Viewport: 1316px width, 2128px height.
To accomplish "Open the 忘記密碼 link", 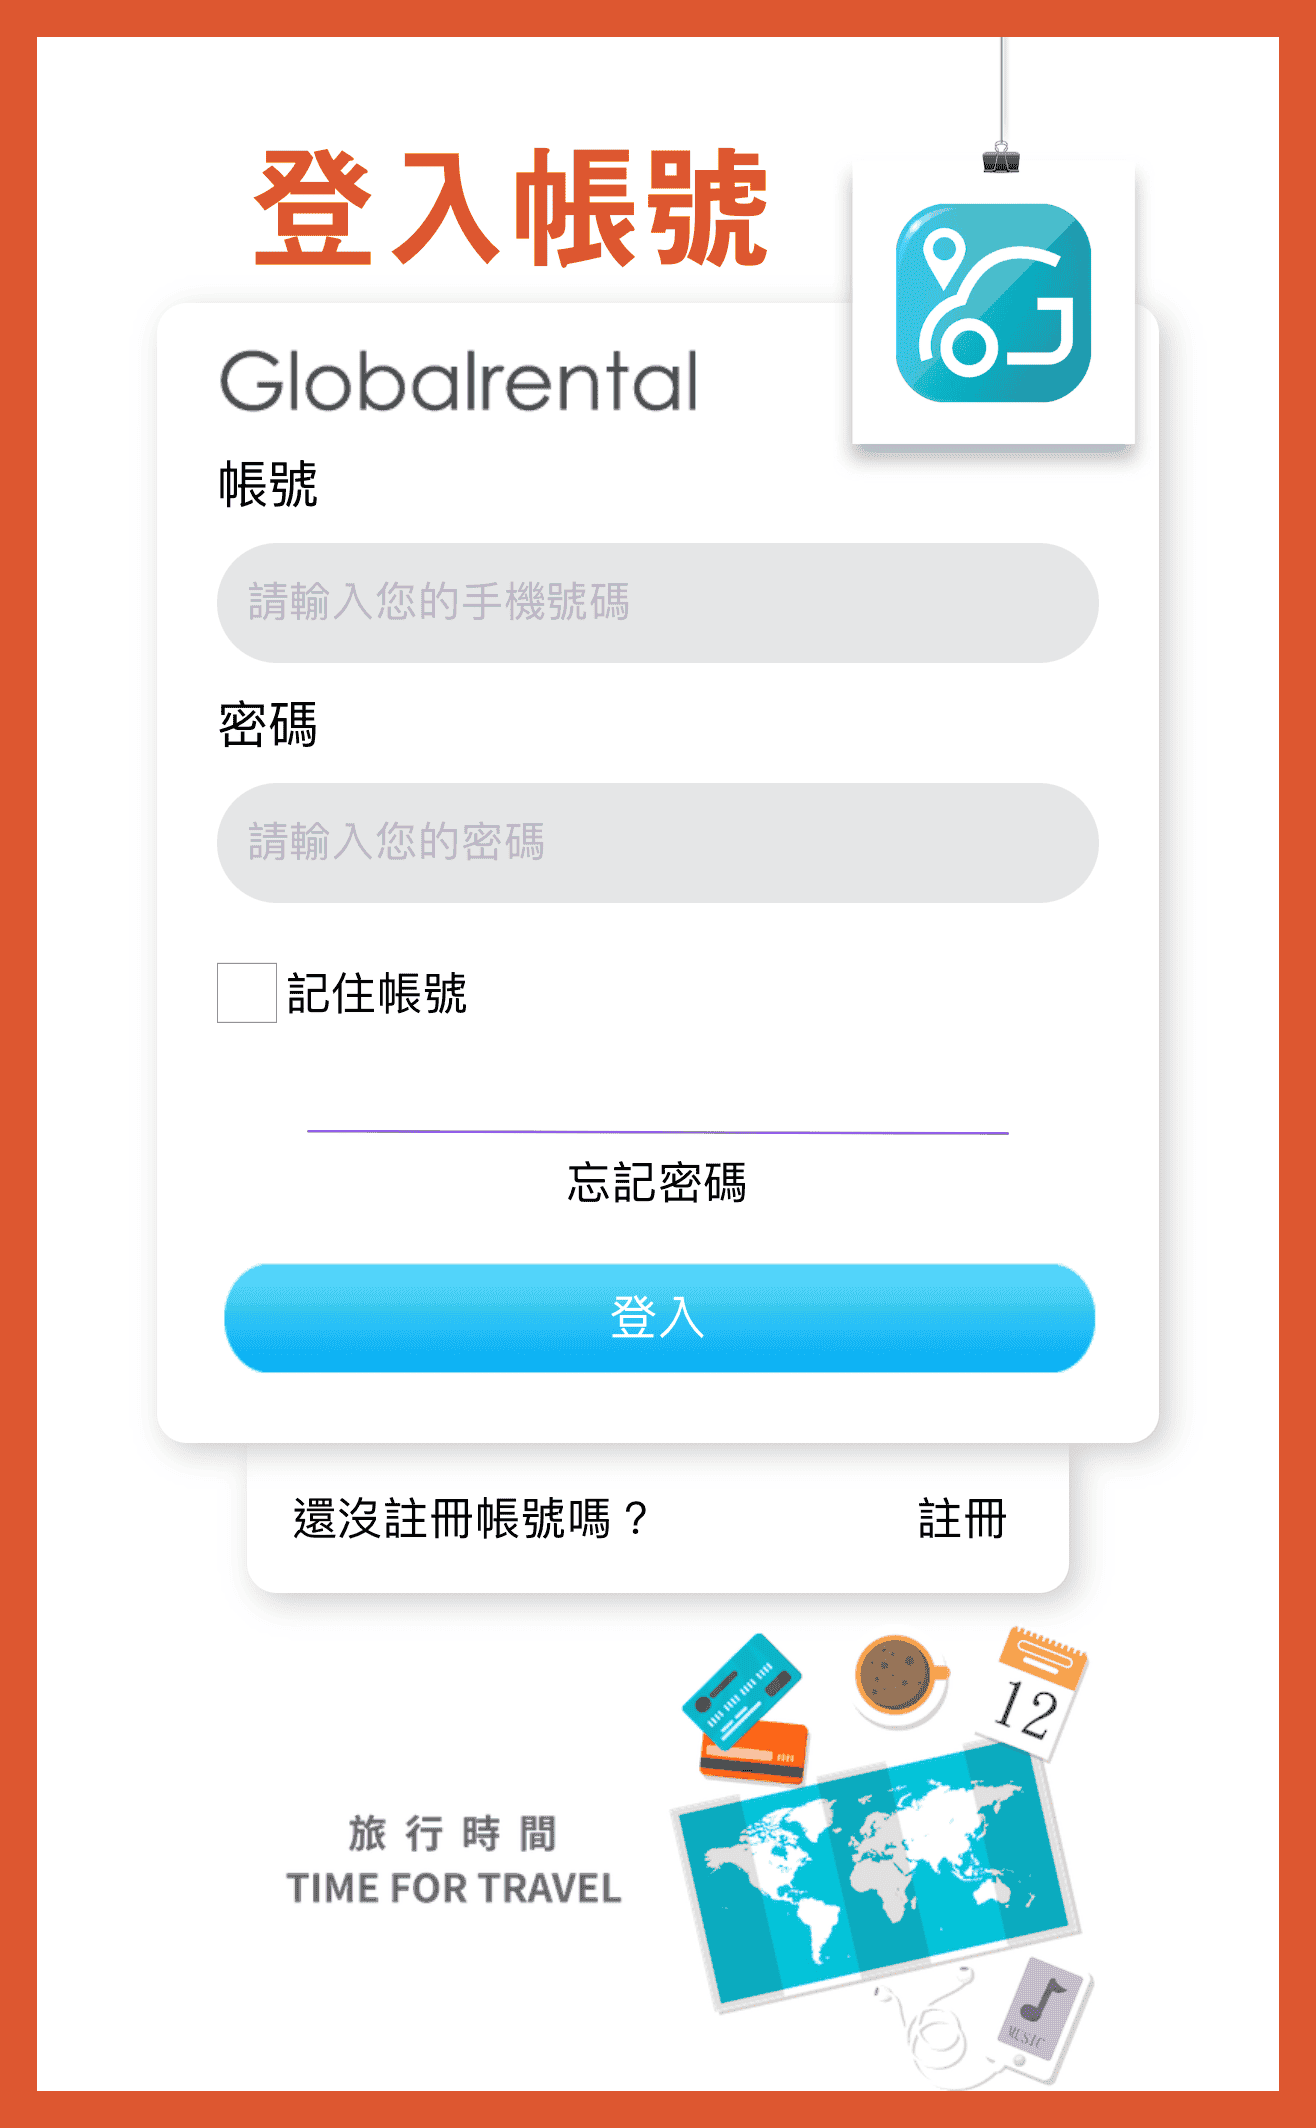I will [x=657, y=1182].
